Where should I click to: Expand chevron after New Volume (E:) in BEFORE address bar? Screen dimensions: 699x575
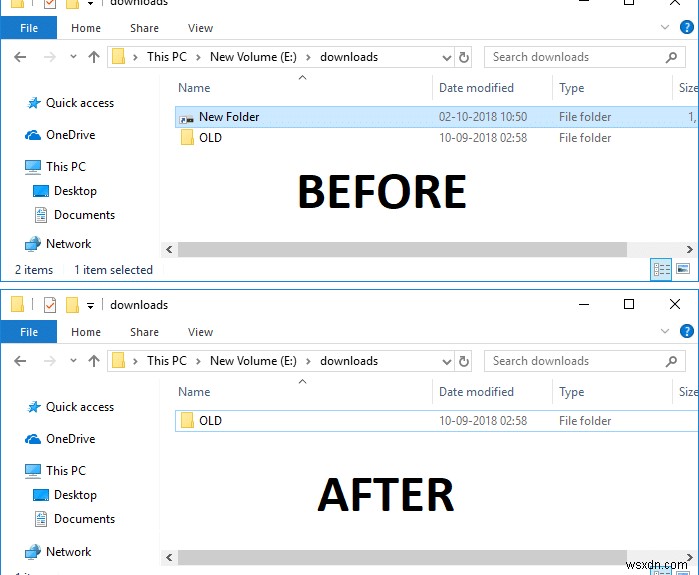308,57
